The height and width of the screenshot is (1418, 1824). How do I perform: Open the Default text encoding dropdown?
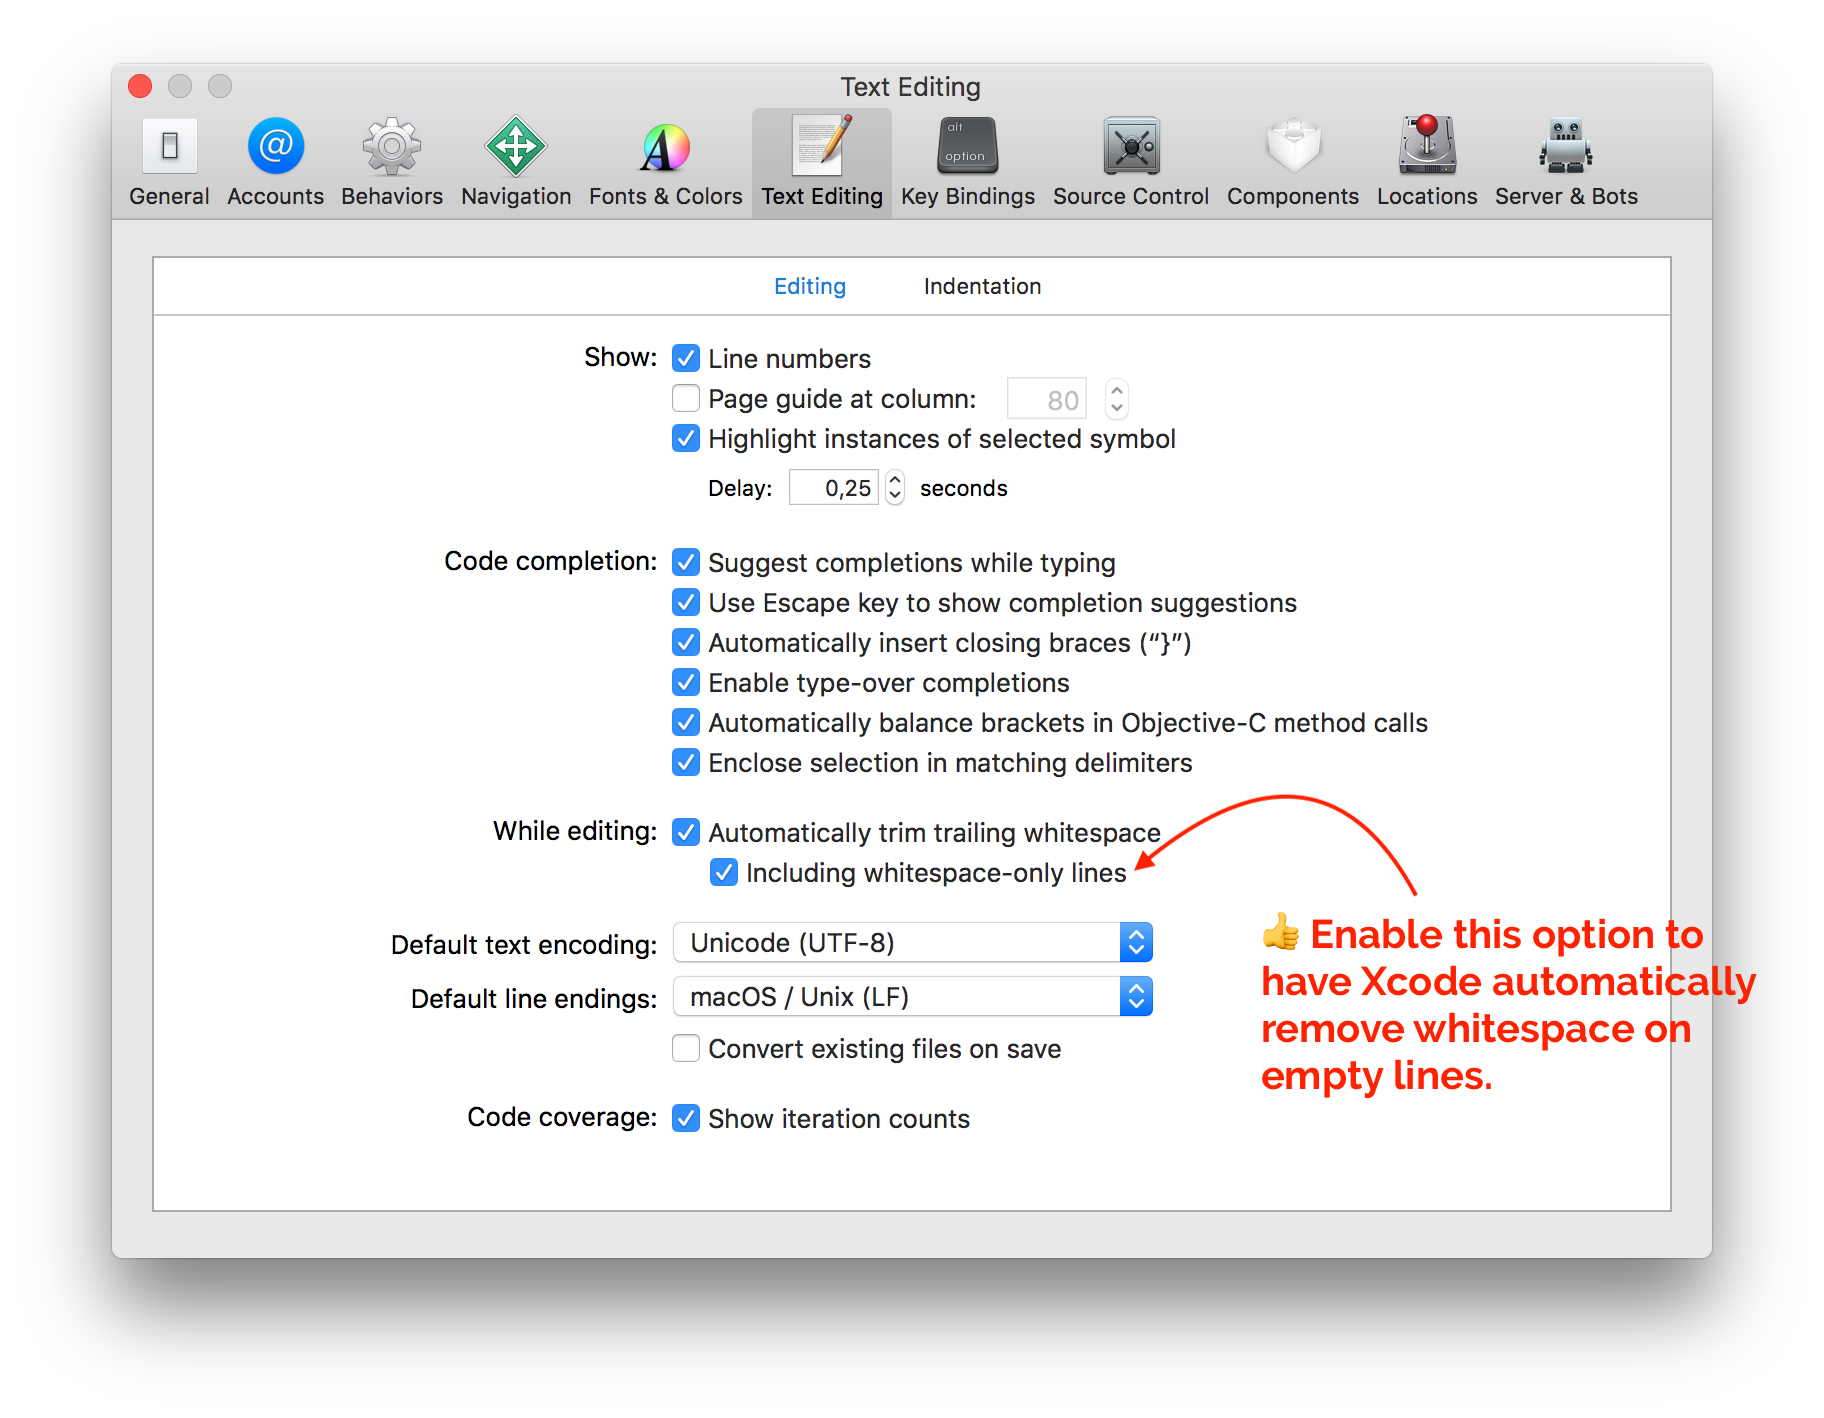coord(913,942)
